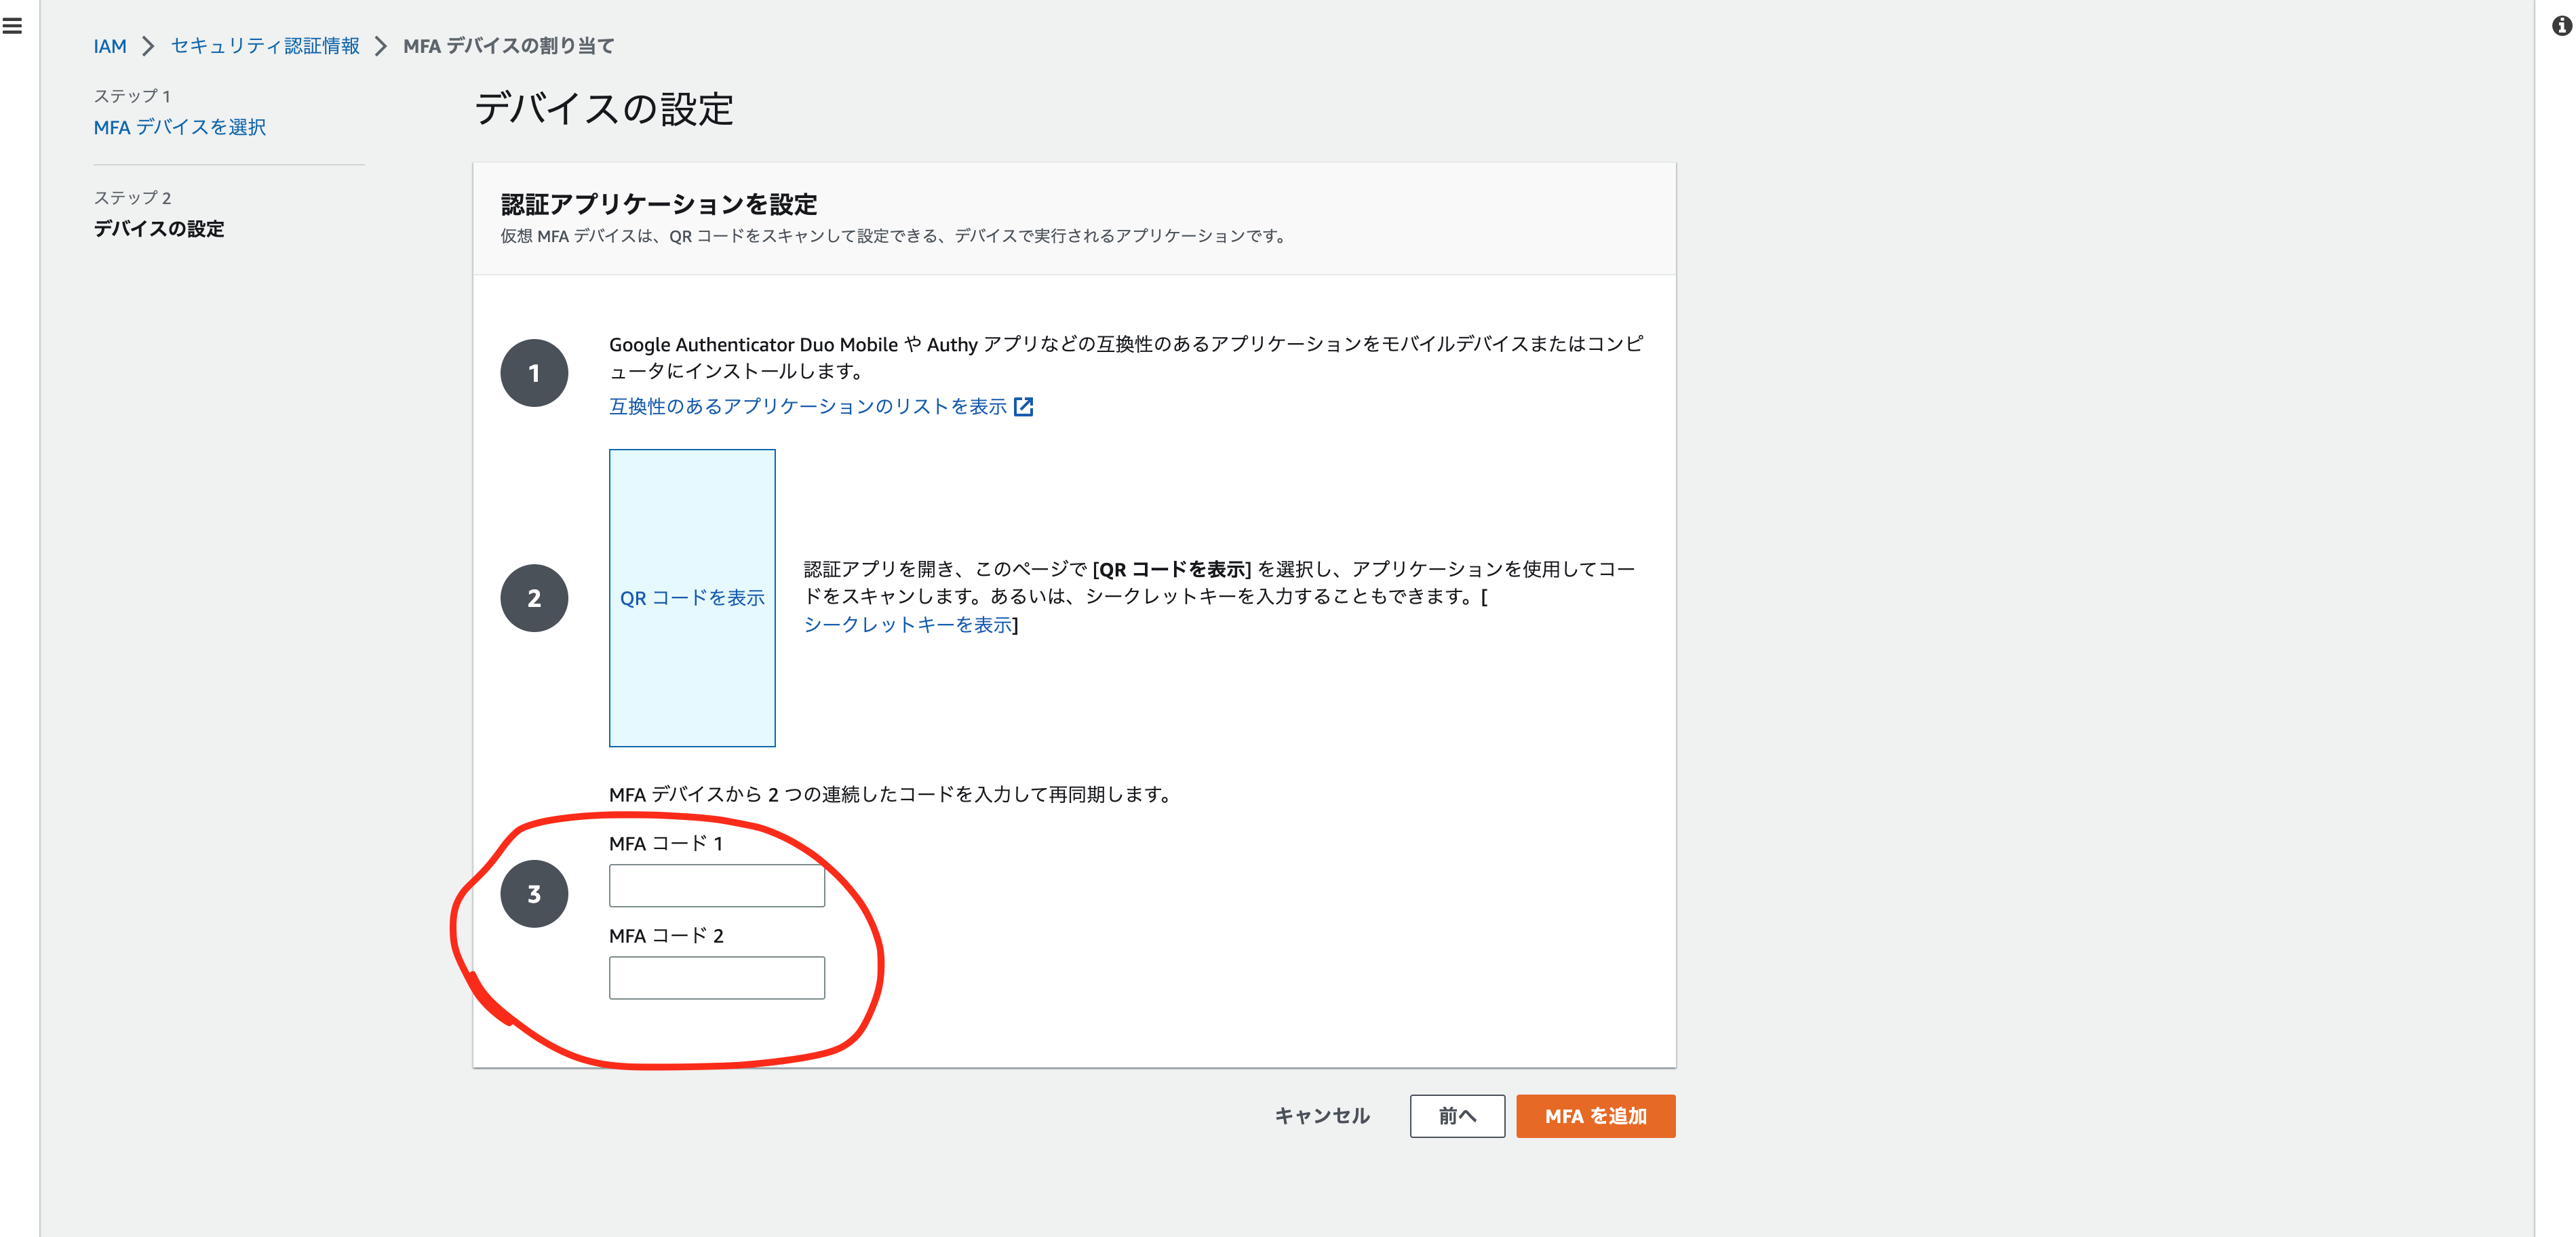2576x1237 pixels.
Task: Cancel setup with キャンセル
Action: click(x=1322, y=1116)
